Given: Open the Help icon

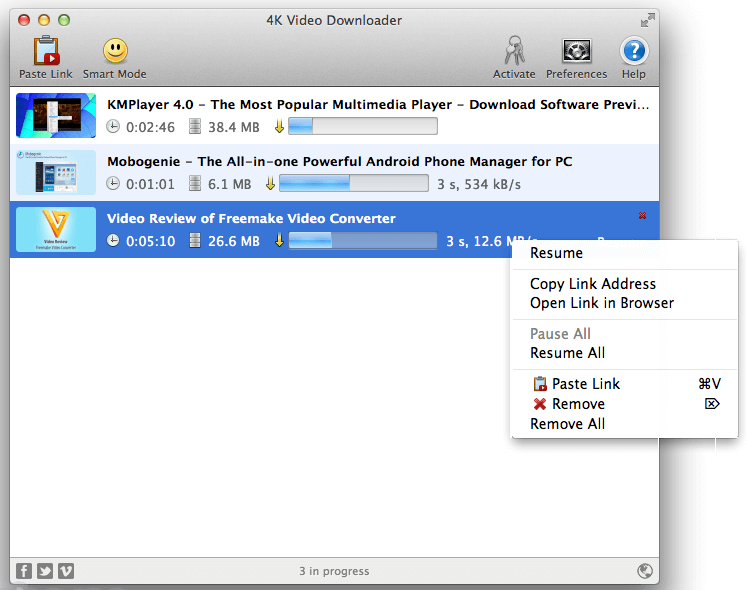Looking at the screenshot, I should click(634, 52).
